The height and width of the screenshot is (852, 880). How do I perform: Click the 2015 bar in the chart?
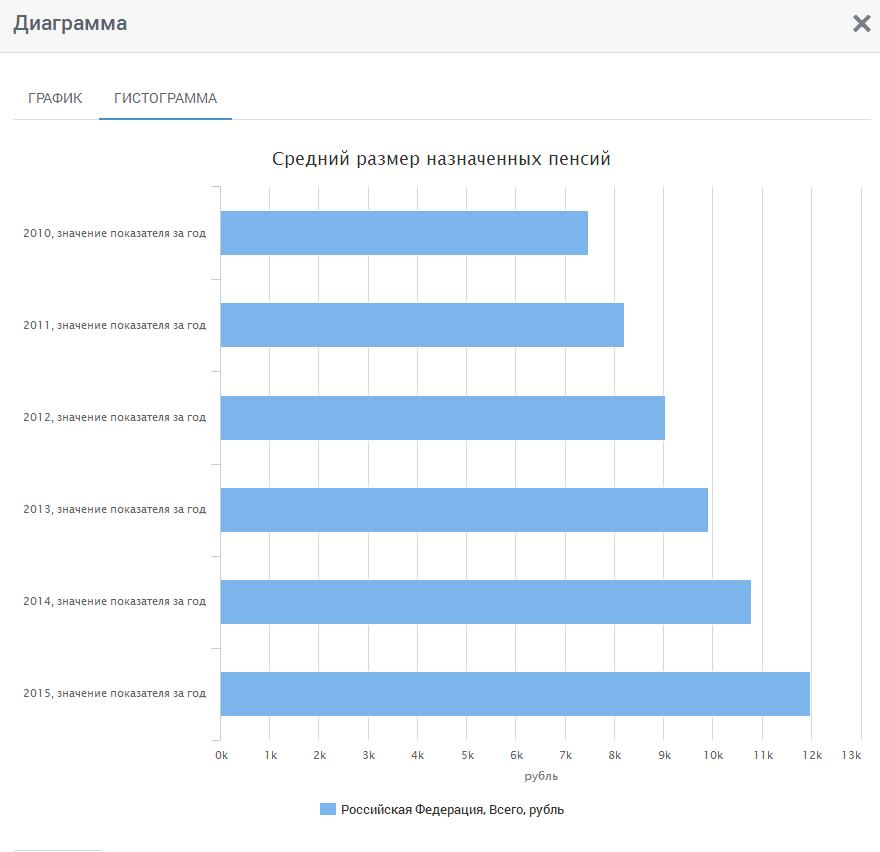pyautogui.click(x=515, y=694)
